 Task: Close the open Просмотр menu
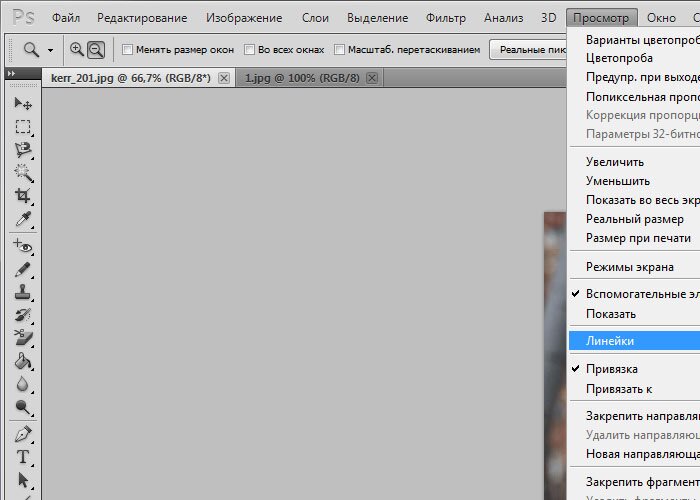[x=601, y=18]
